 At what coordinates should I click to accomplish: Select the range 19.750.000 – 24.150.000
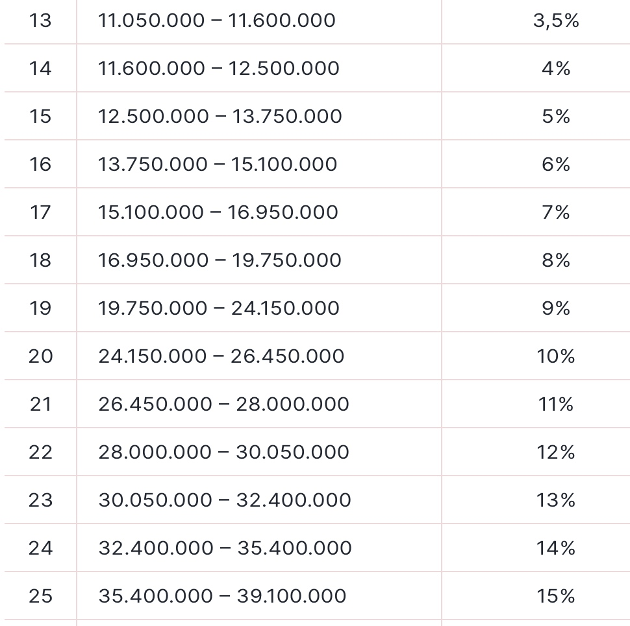click(219, 308)
